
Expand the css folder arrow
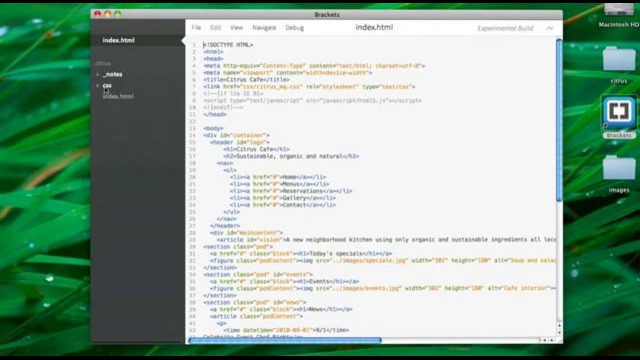point(98,85)
